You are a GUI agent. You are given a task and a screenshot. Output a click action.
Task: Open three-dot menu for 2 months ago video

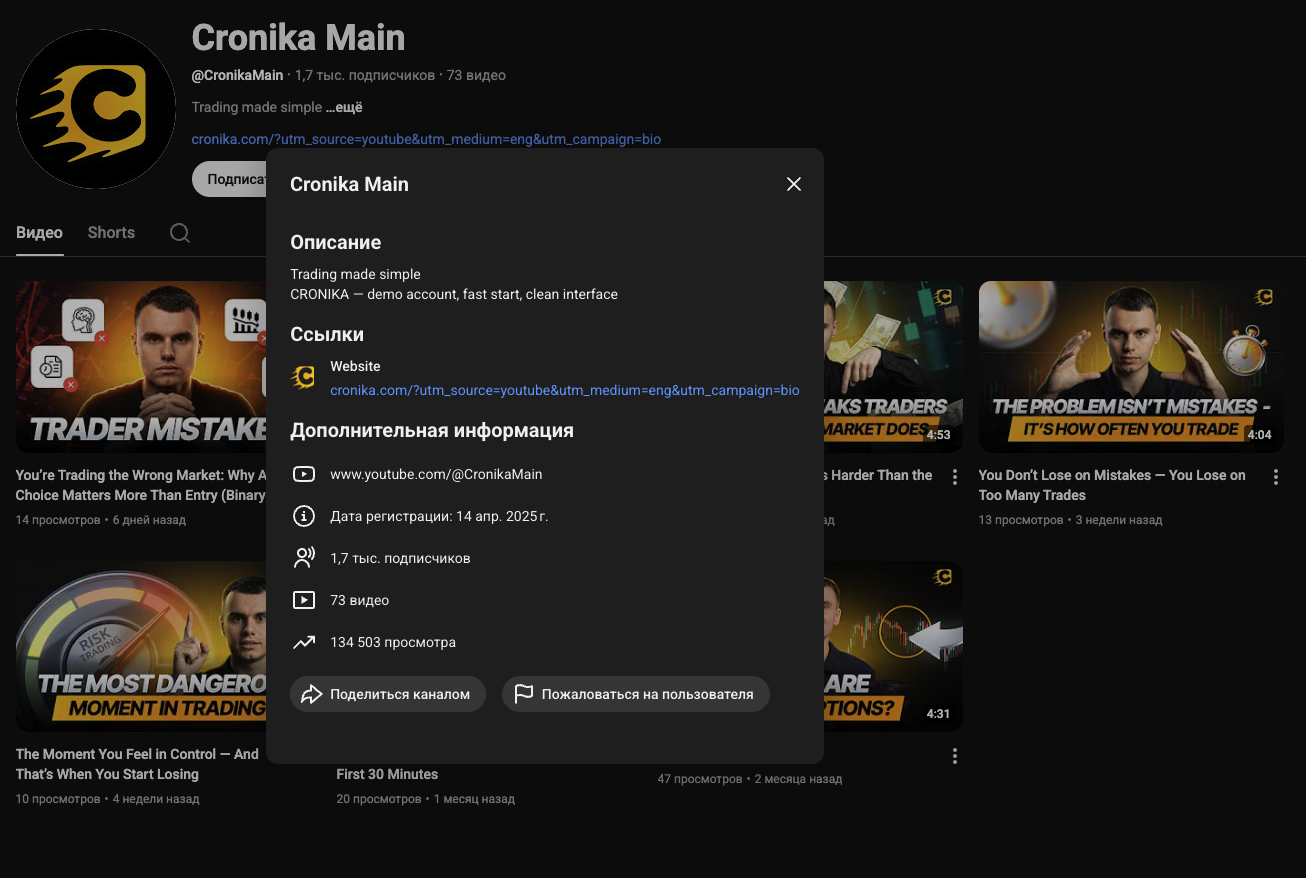(955, 756)
